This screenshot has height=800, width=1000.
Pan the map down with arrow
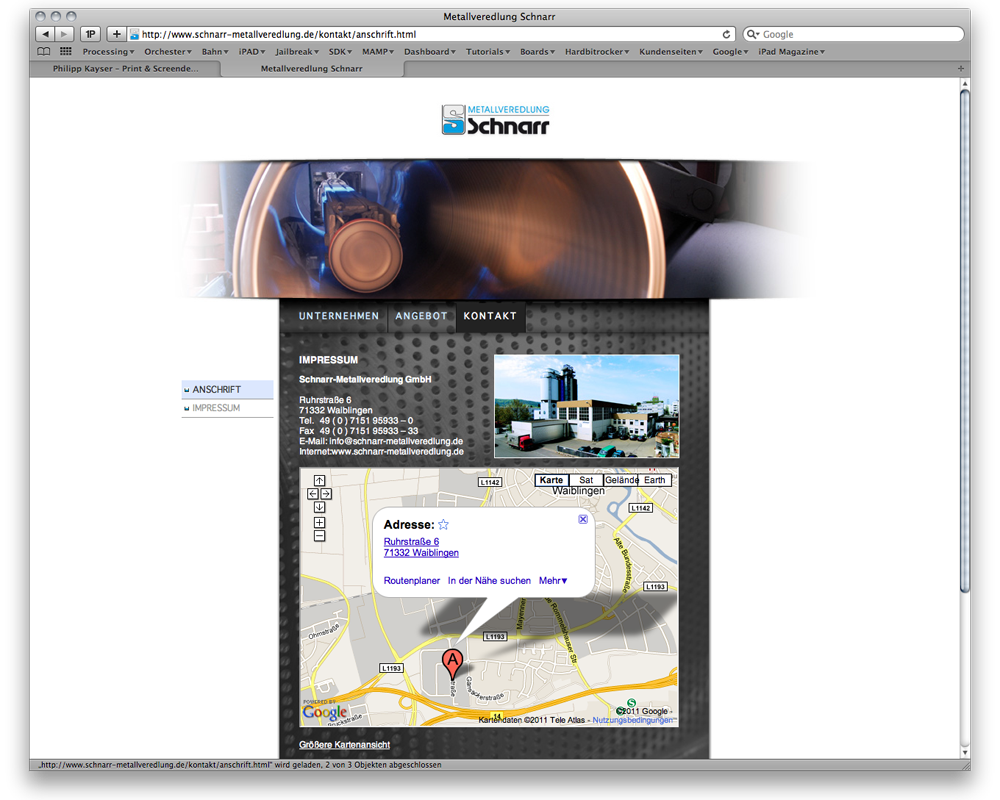point(320,507)
